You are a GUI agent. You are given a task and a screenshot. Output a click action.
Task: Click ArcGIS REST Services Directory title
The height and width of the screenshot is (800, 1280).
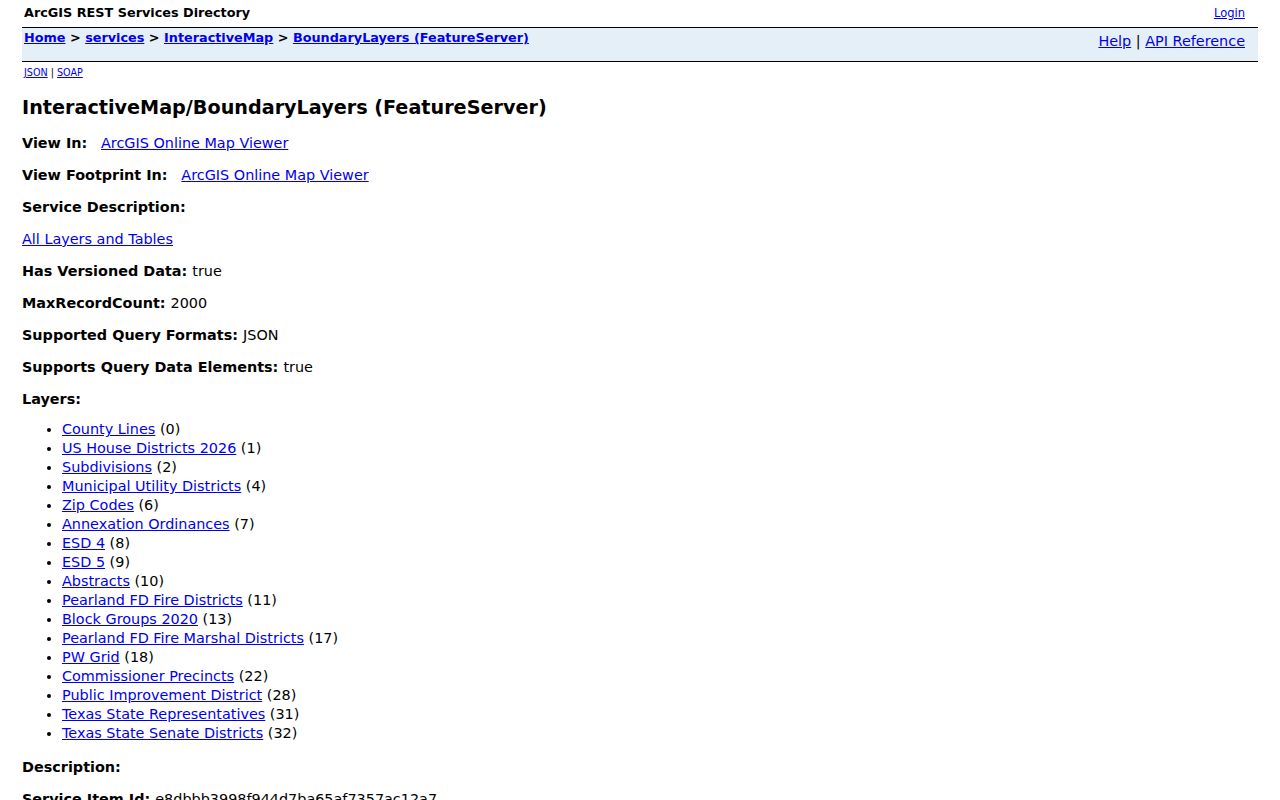137,13
